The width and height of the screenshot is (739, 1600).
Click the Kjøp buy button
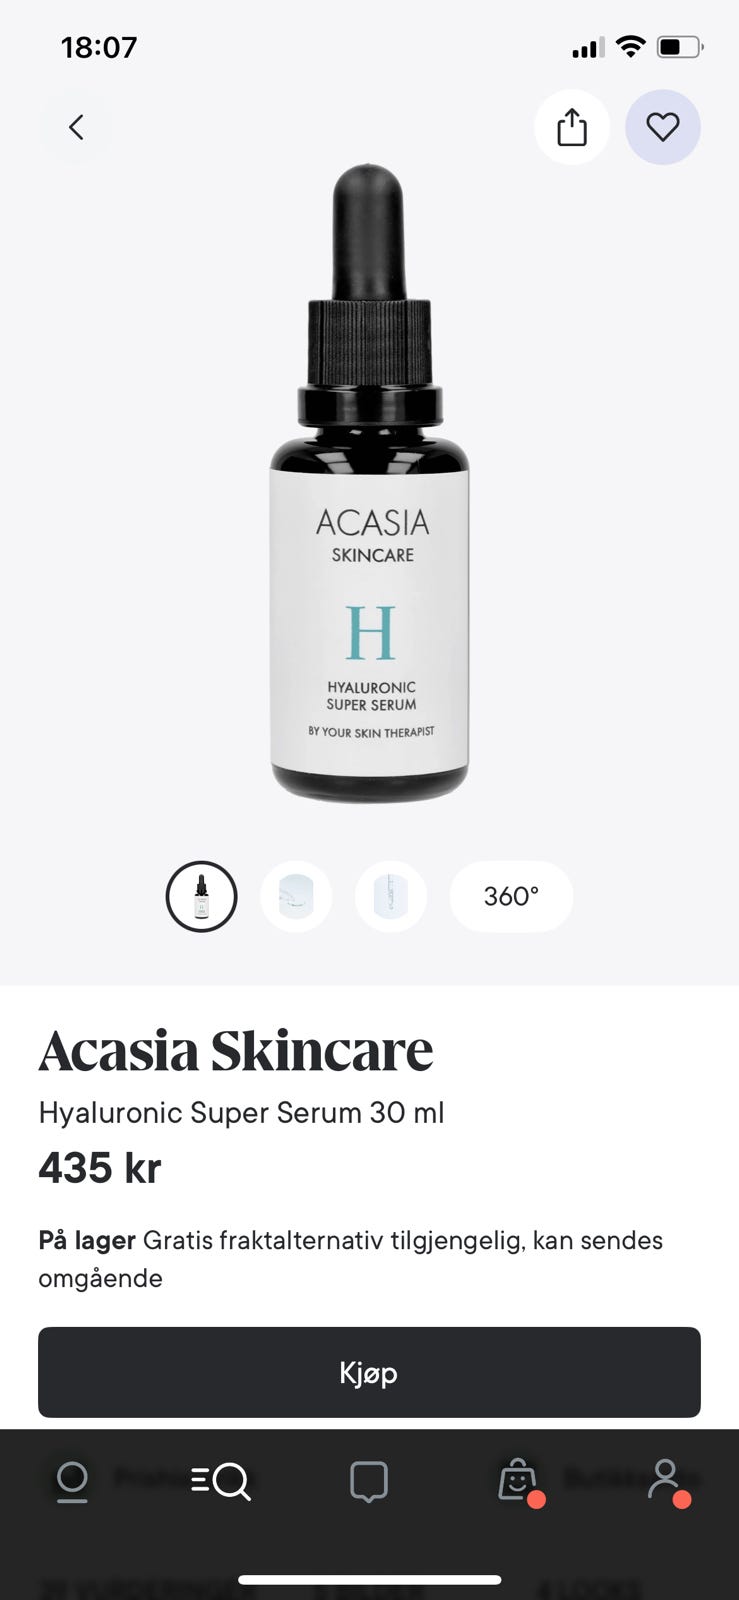click(369, 1372)
